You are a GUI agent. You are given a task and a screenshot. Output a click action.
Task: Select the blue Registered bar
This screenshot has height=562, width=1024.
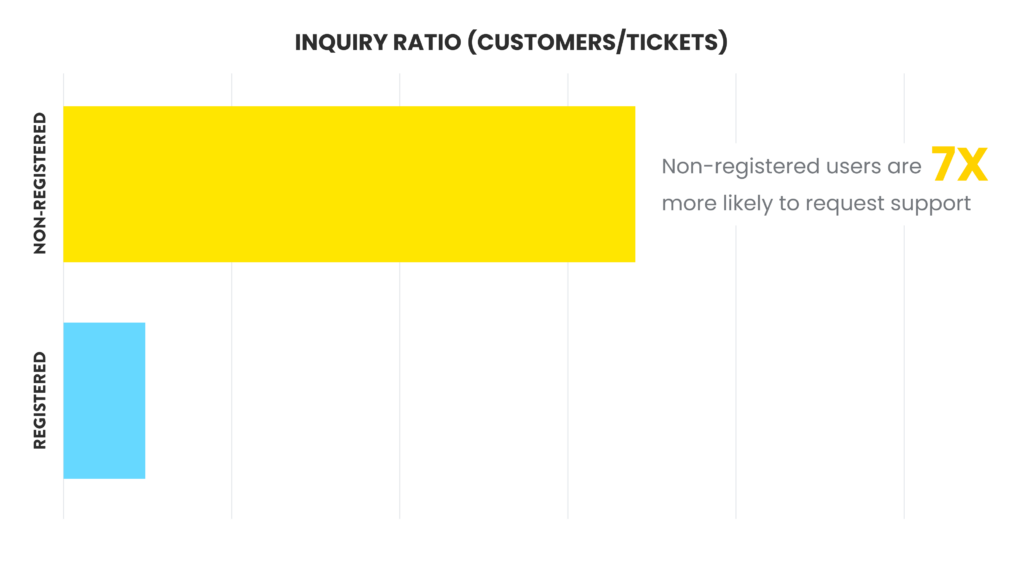tap(104, 401)
